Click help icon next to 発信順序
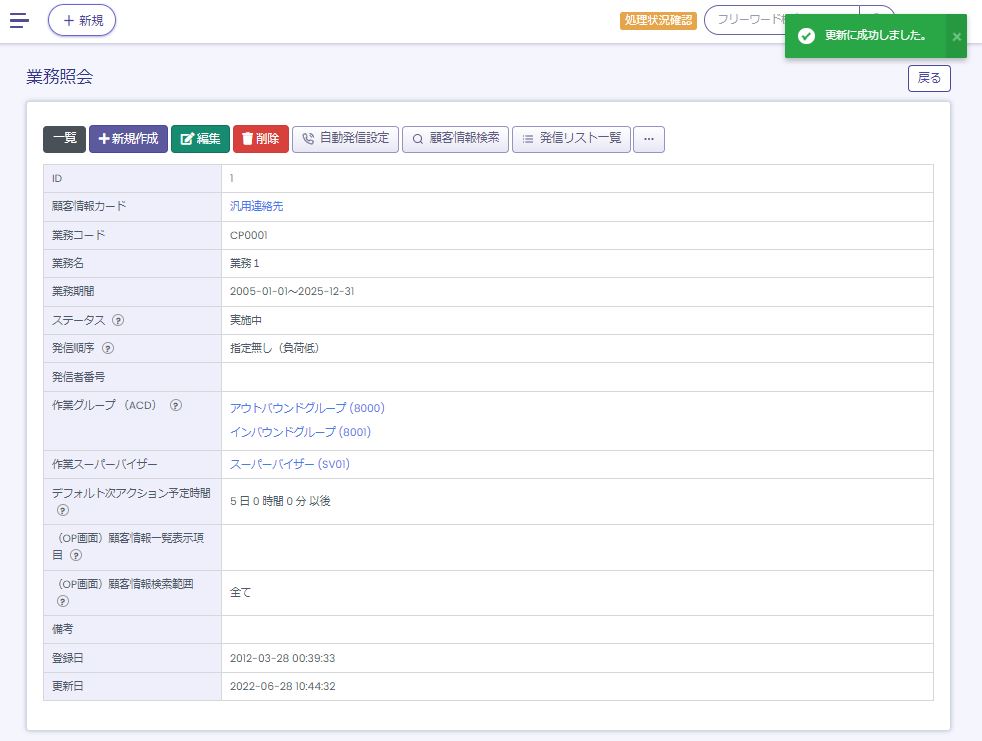Image resolution: width=982 pixels, height=741 pixels. tap(108, 349)
